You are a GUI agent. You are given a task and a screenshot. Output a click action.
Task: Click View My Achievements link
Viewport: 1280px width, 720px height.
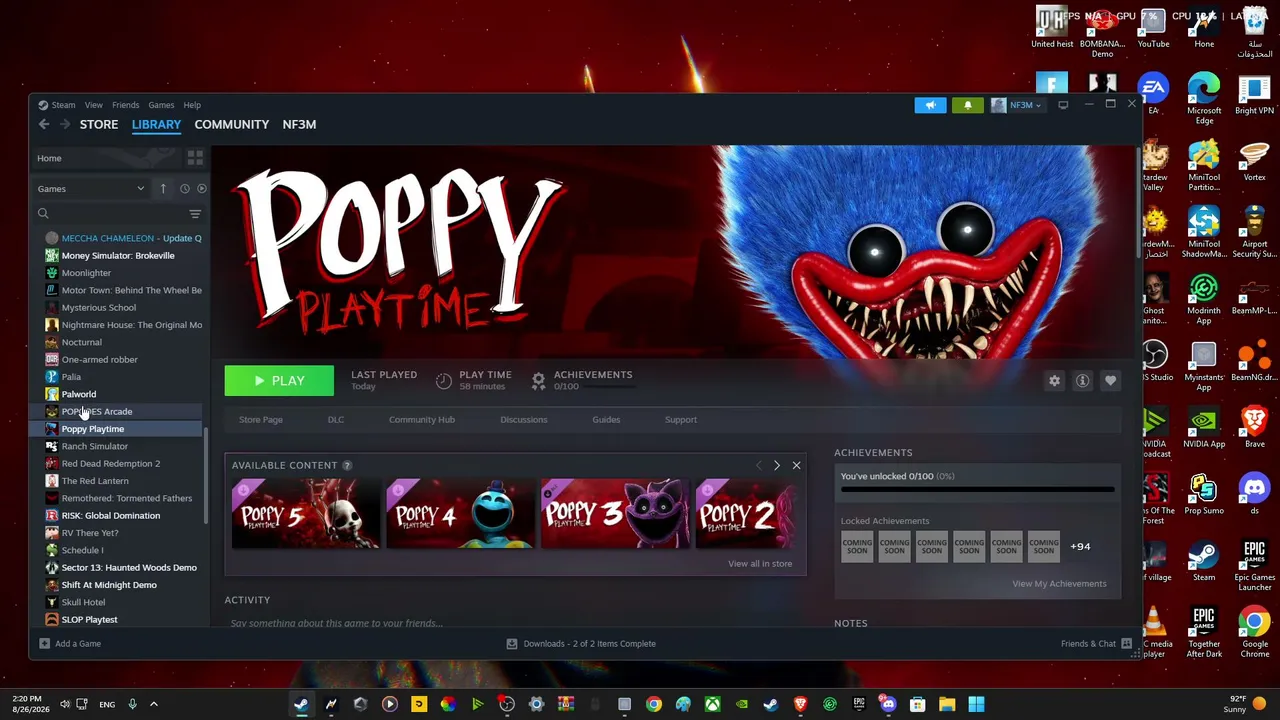(x=1059, y=584)
